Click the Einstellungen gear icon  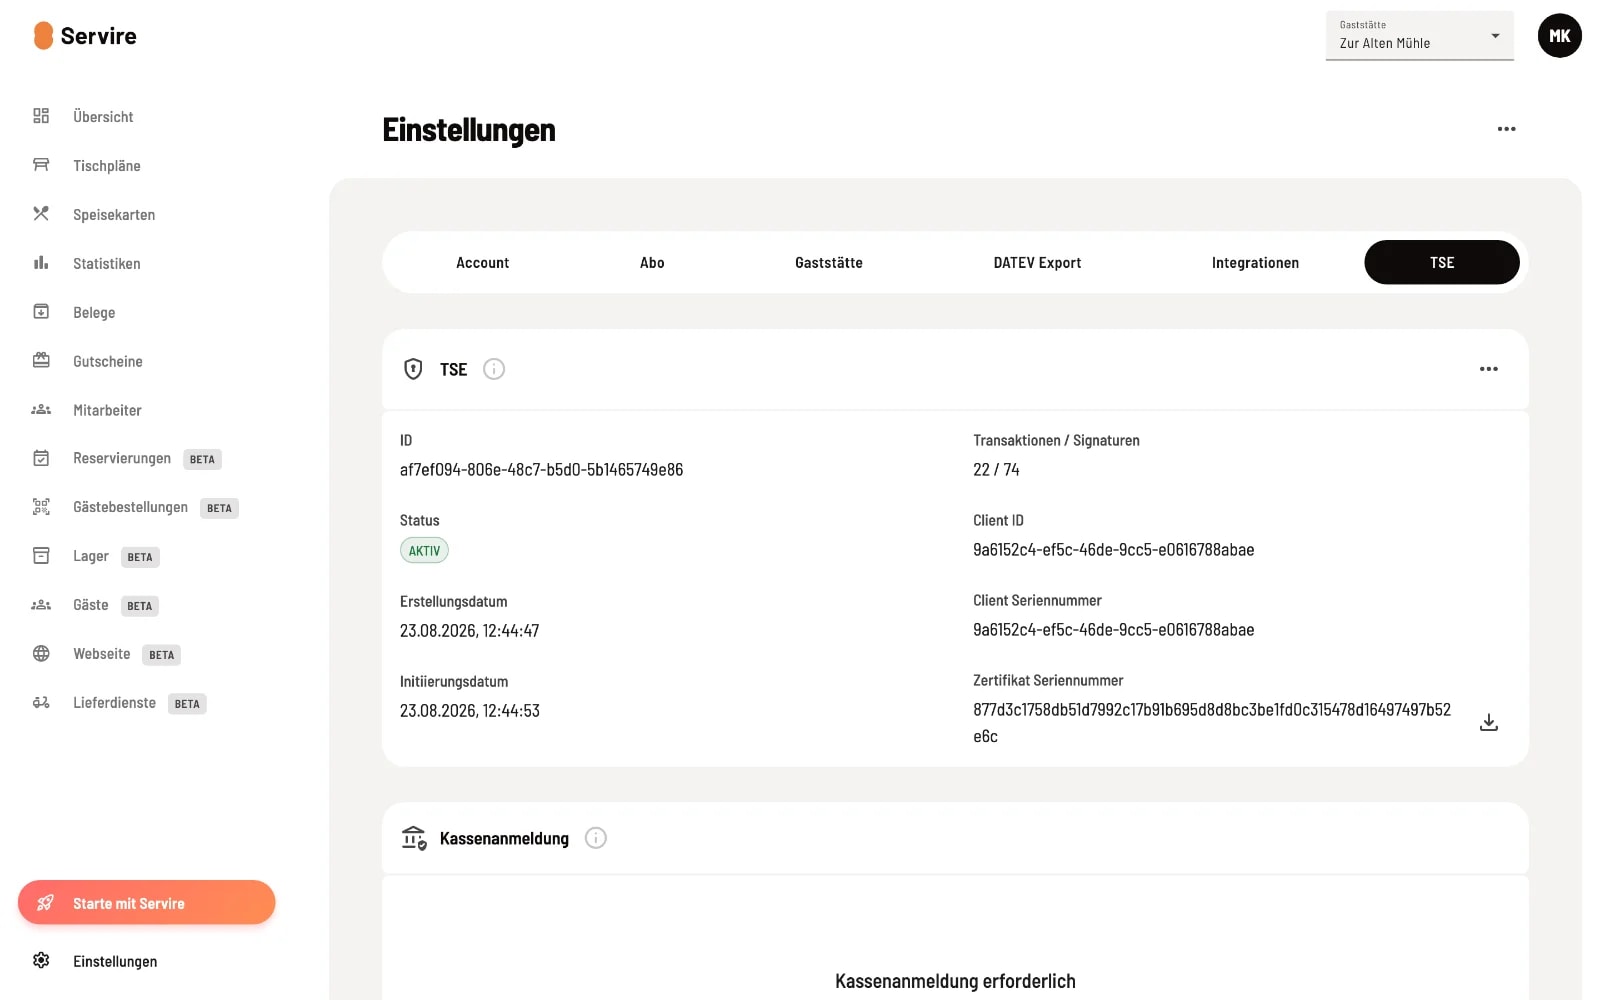(41, 961)
